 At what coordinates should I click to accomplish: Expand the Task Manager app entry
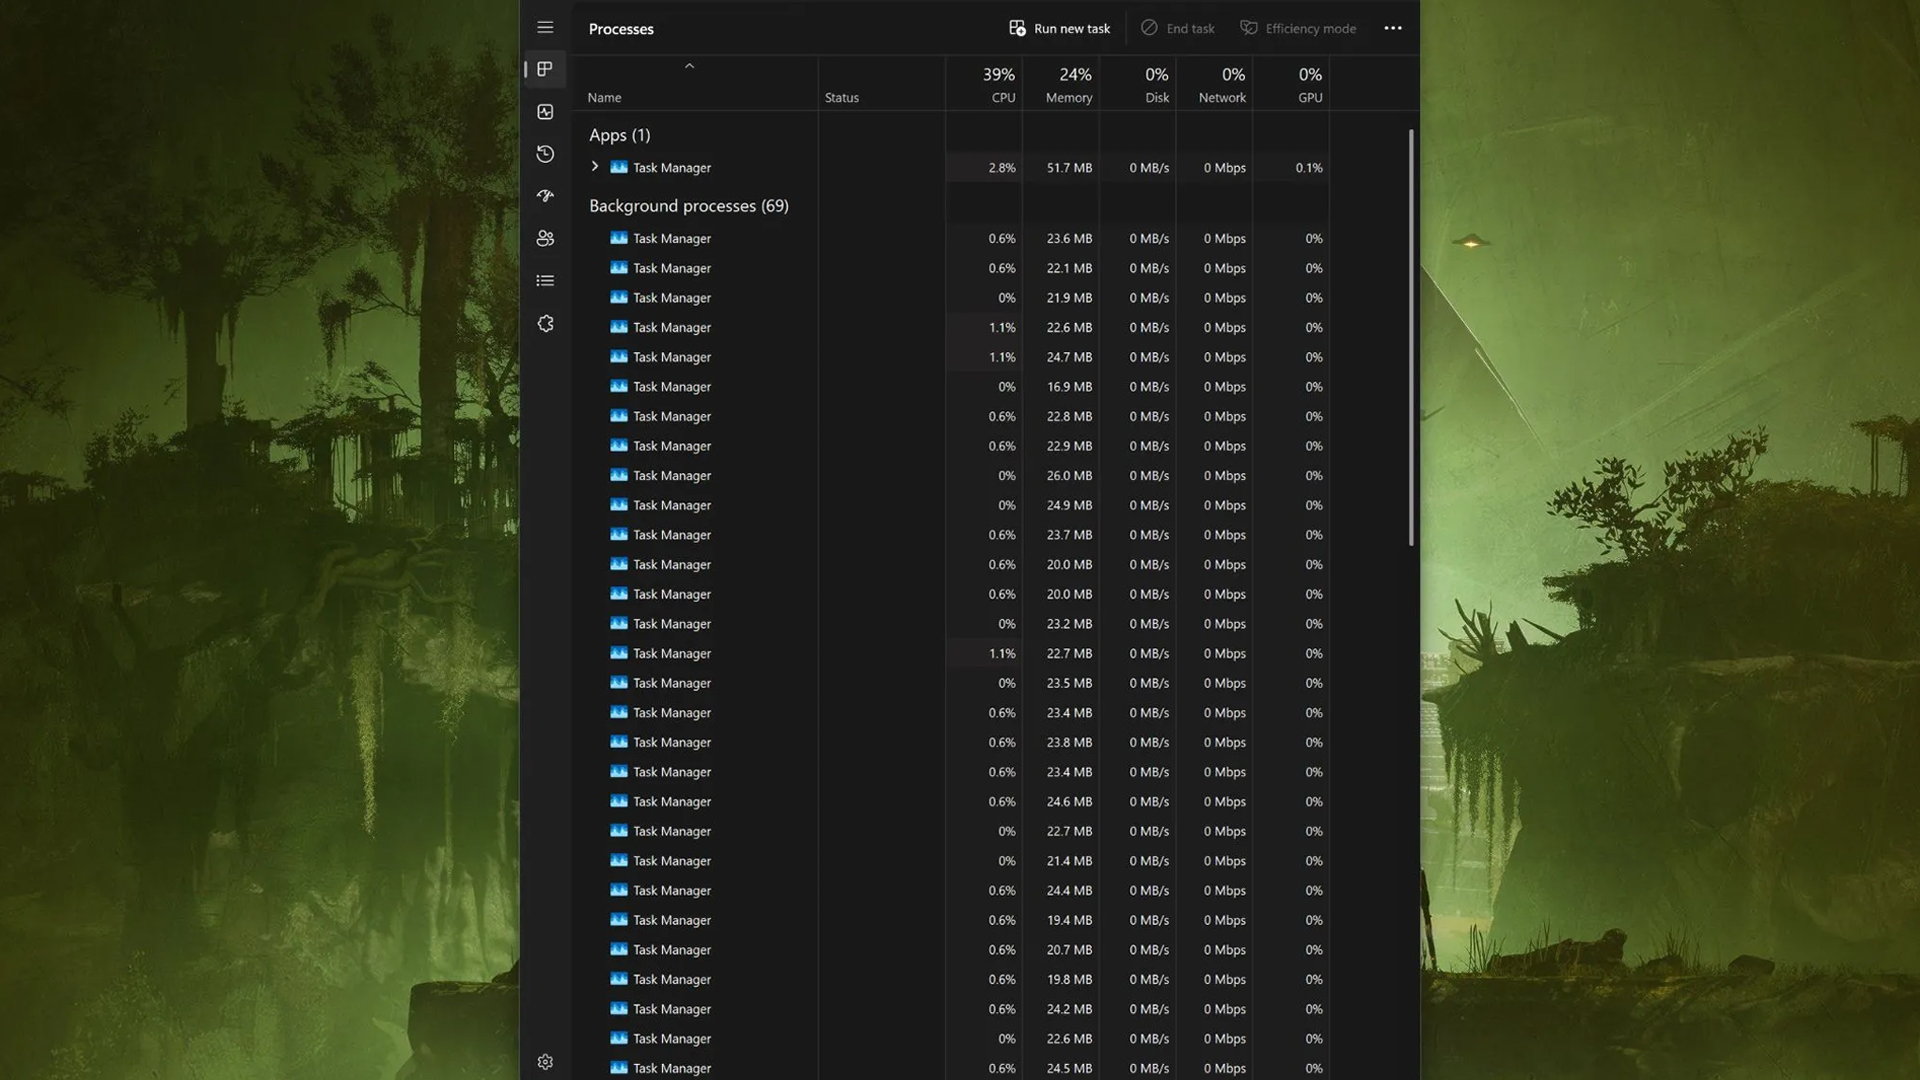(595, 167)
